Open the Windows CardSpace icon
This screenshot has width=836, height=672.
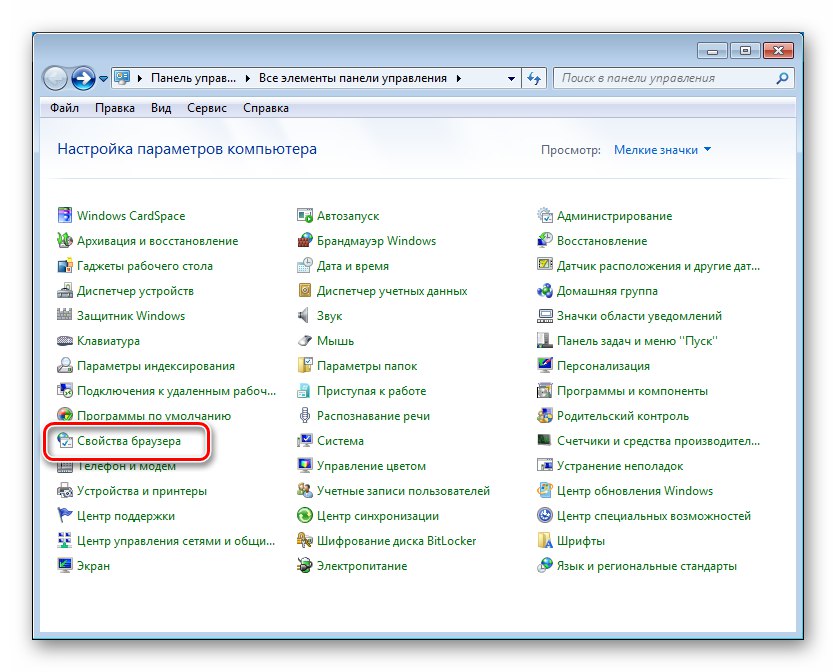coord(65,215)
